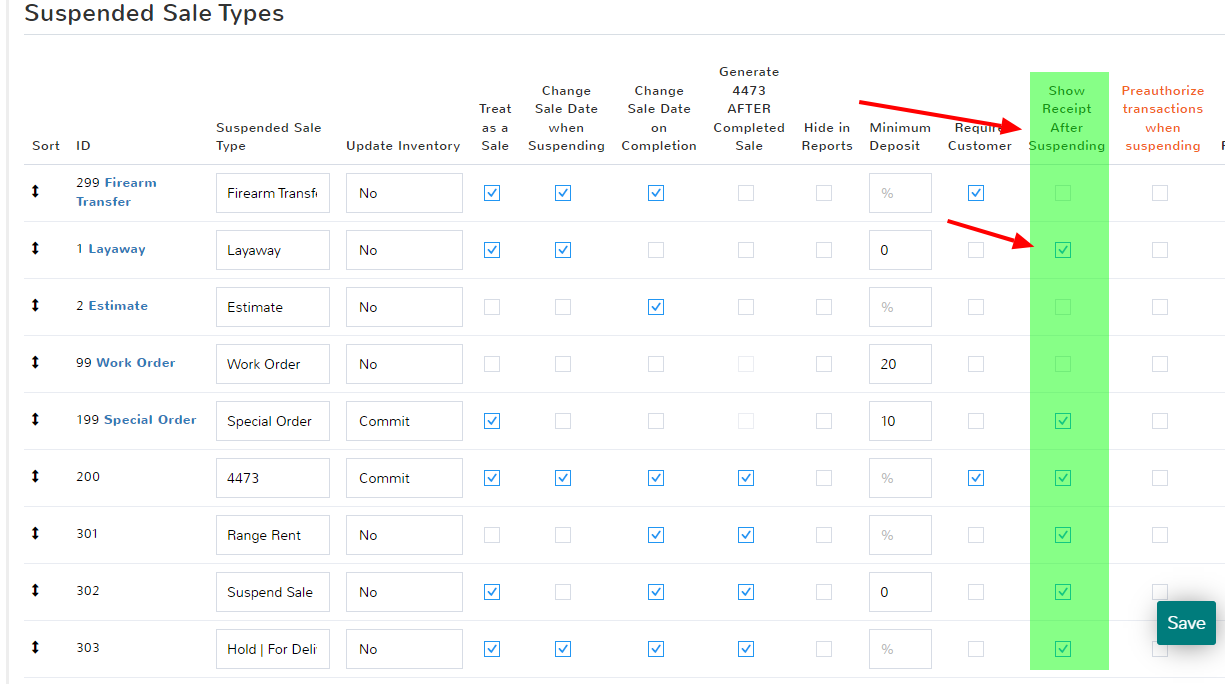Enable Treat as a Sale for Work Order
Image resolution: width=1225 pixels, height=684 pixels.
point(491,364)
